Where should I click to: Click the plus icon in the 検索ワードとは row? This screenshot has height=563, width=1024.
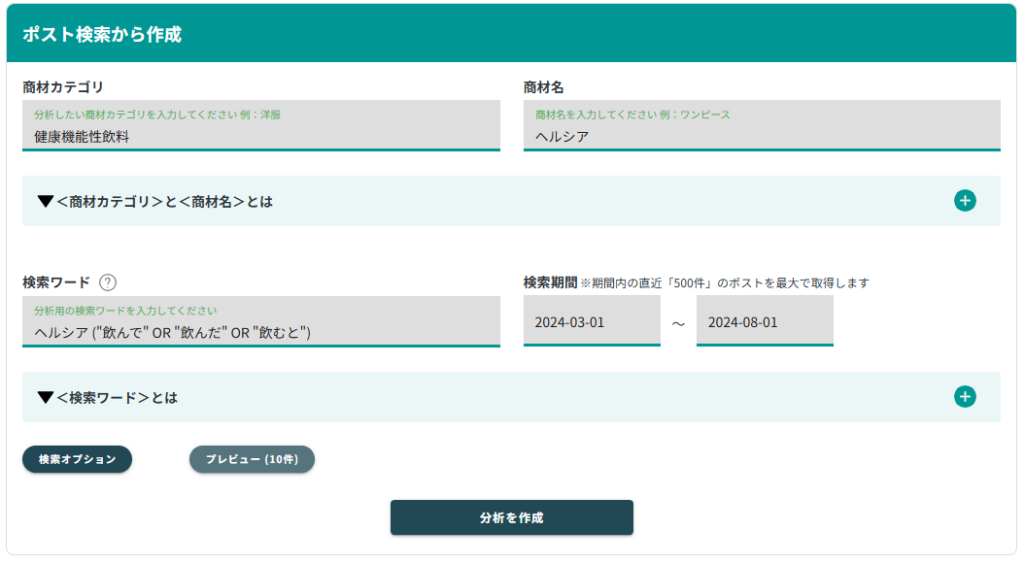tap(964, 397)
